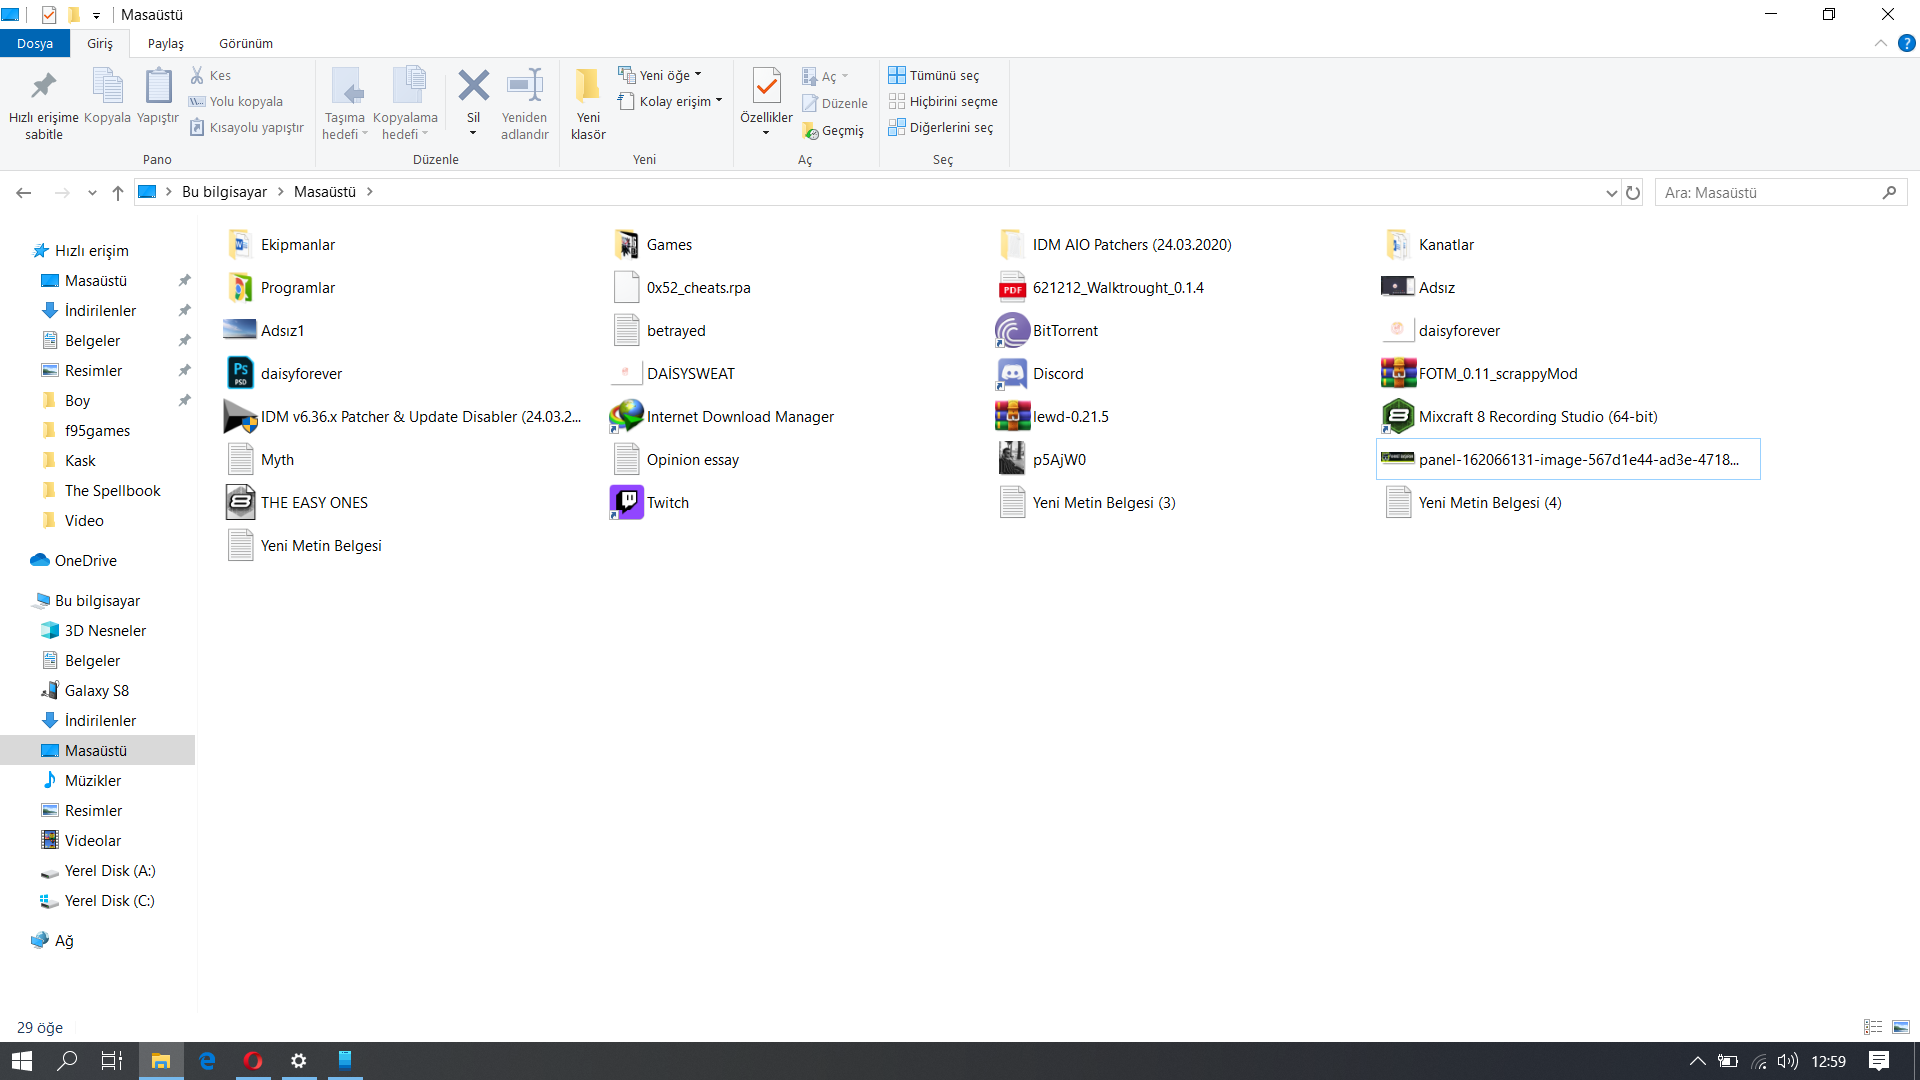The height and width of the screenshot is (1080, 1920).
Task: Select the THE EASY ONES Mixcraft file icon
Action: click(x=240, y=502)
